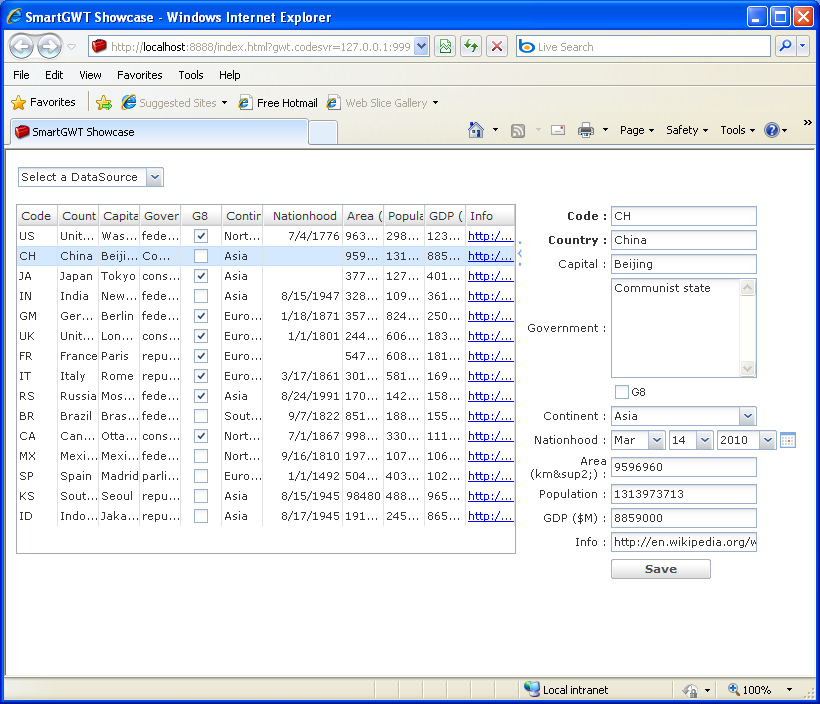Go back using the browser Back arrow
820x704 pixels.
pyautogui.click(x=21, y=47)
